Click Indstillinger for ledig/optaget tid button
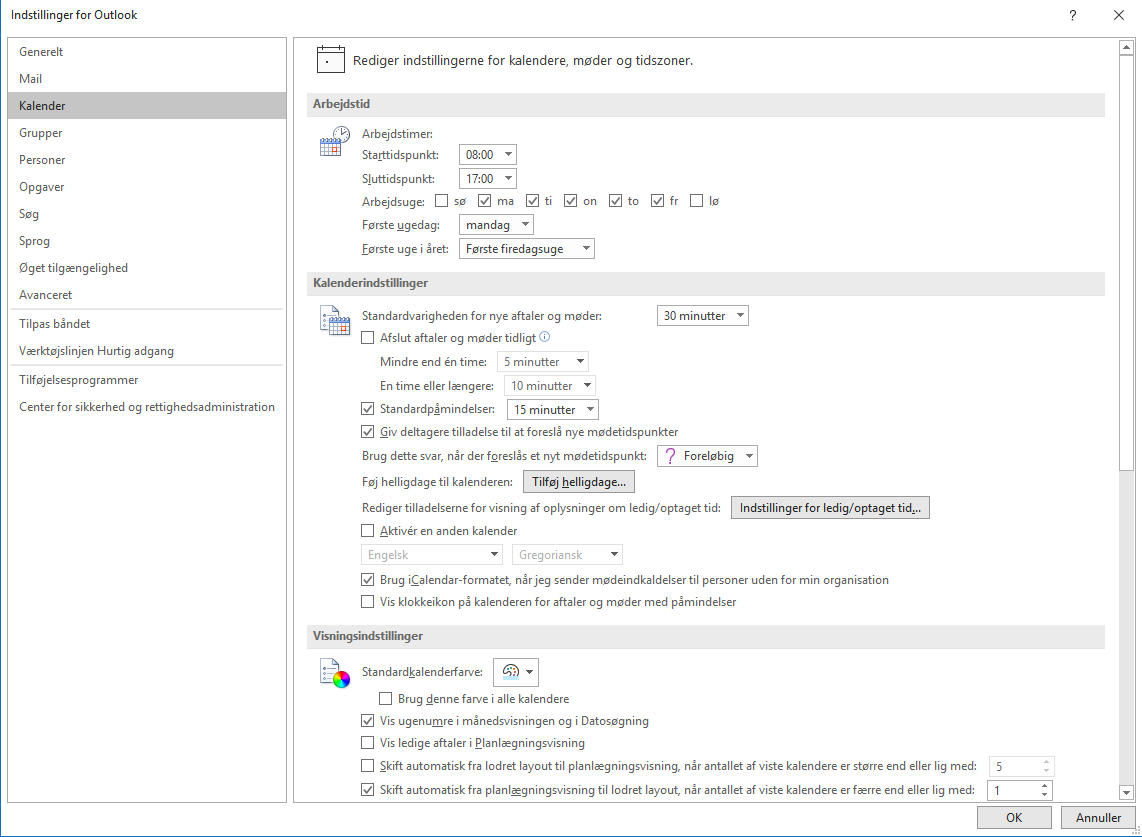The width and height of the screenshot is (1142, 837). click(830, 508)
